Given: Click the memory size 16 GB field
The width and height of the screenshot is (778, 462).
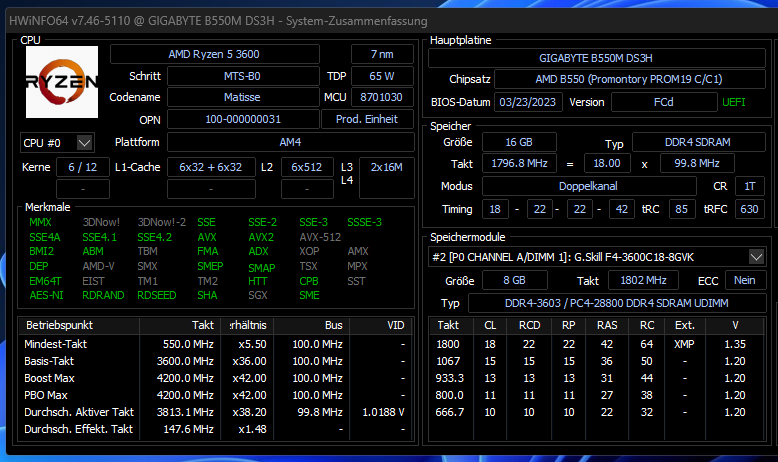Looking at the screenshot, I should pos(519,142).
